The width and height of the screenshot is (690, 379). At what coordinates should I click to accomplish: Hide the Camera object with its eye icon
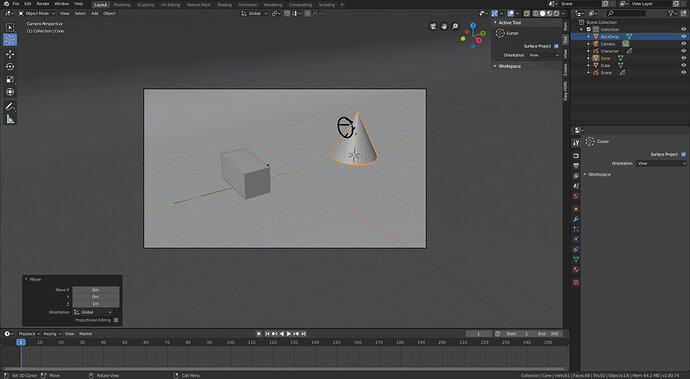tap(683, 44)
